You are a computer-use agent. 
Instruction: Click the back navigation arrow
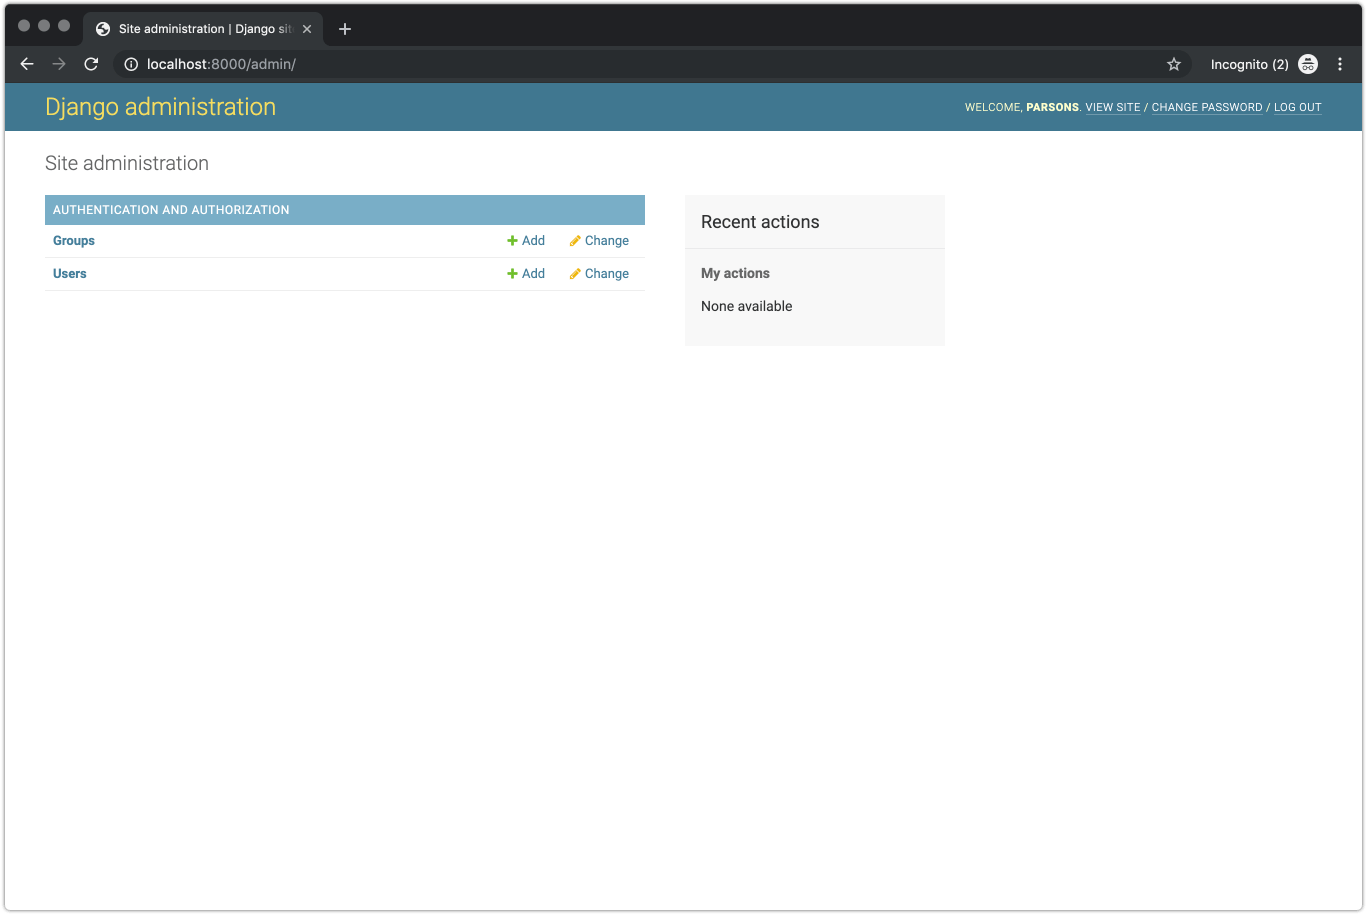(26, 63)
